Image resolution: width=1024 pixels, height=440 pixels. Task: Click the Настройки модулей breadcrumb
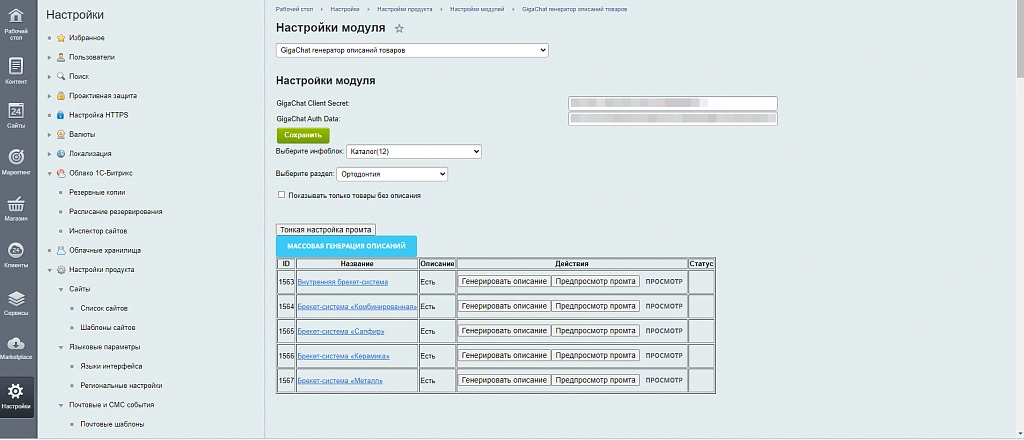pos(477,9)
